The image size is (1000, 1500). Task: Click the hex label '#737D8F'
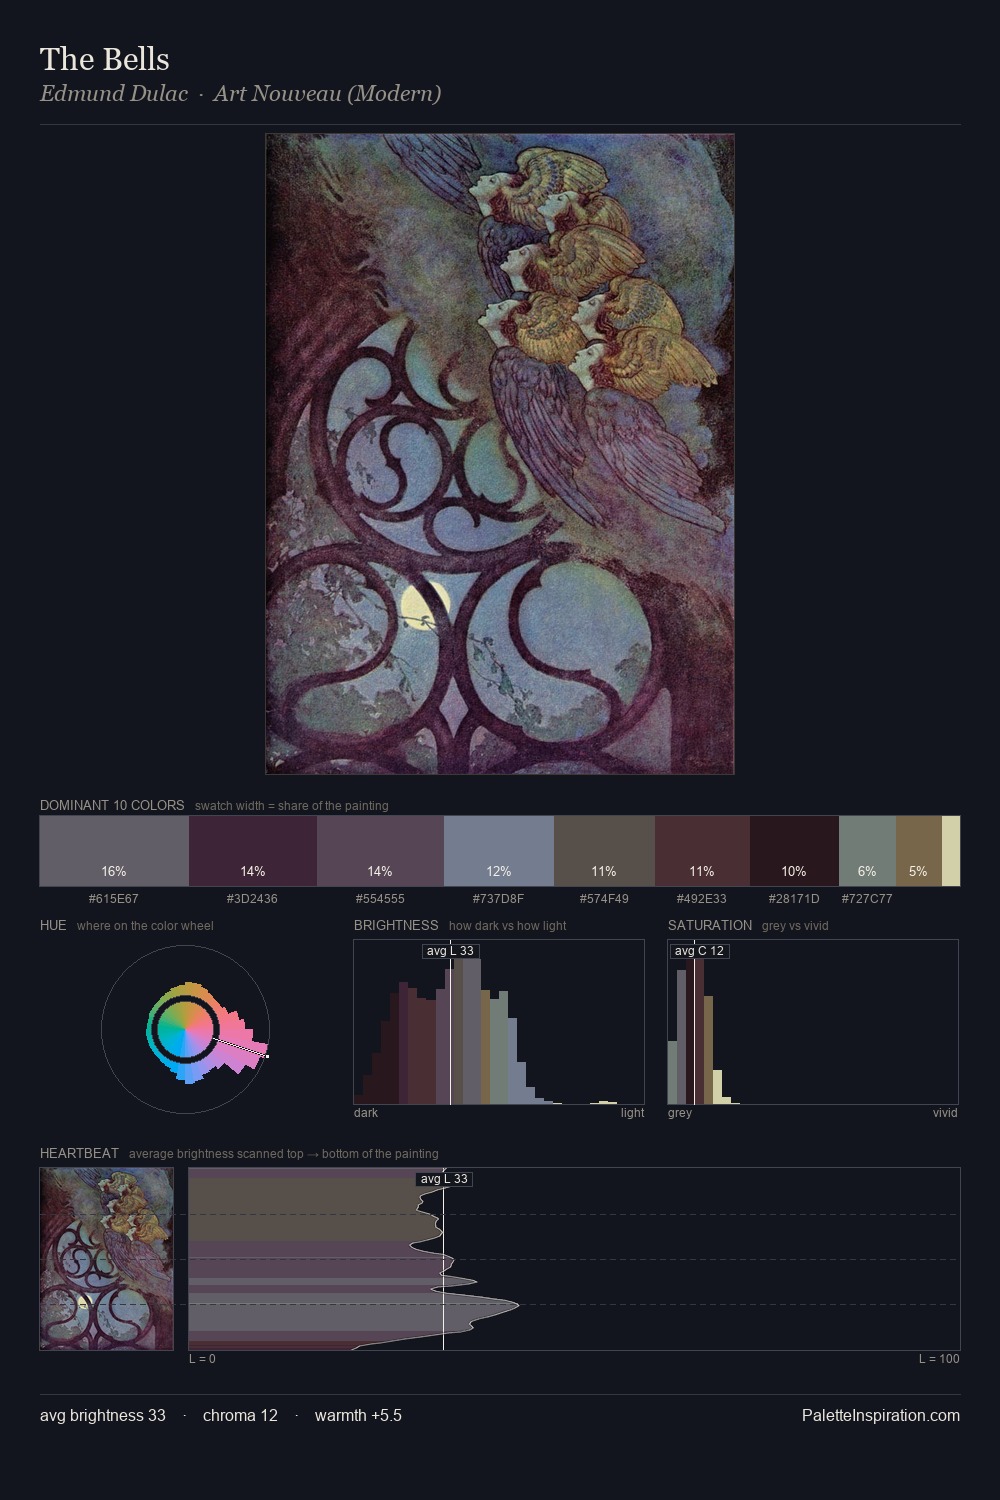click(498, 898)
